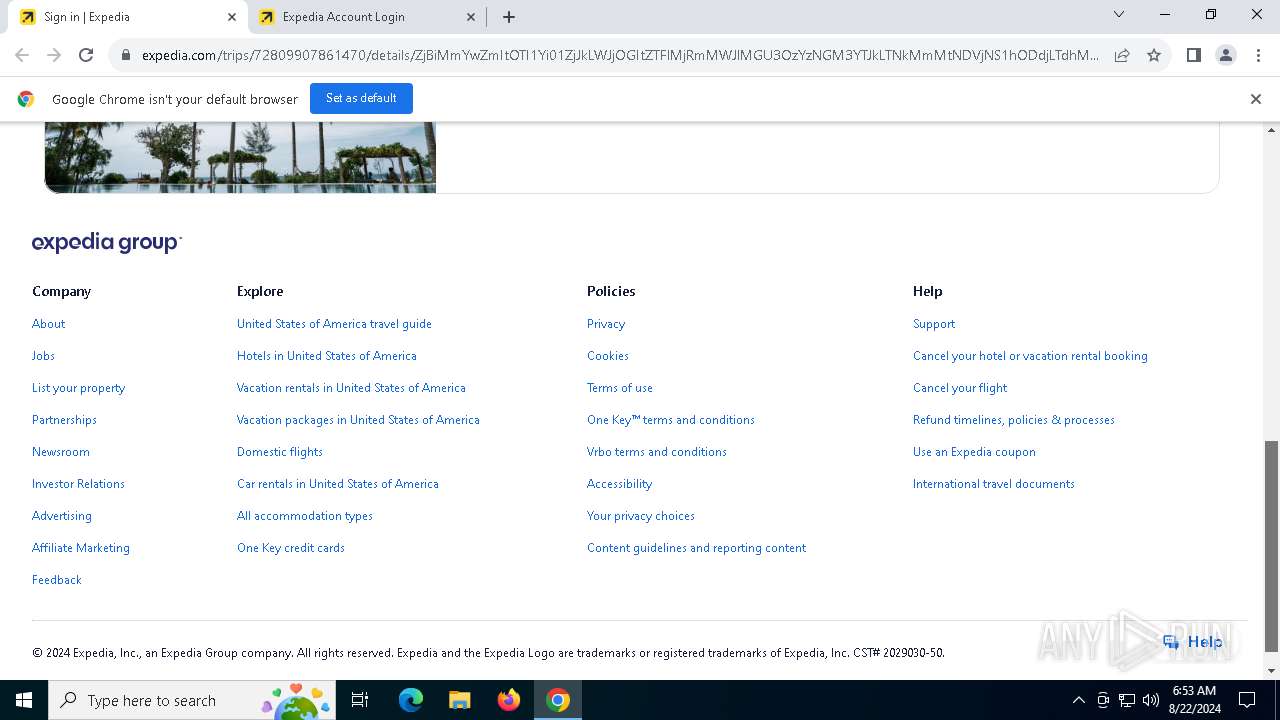Open the Privacy policy link
The image size is (1280, 720).
coord(606,324)
